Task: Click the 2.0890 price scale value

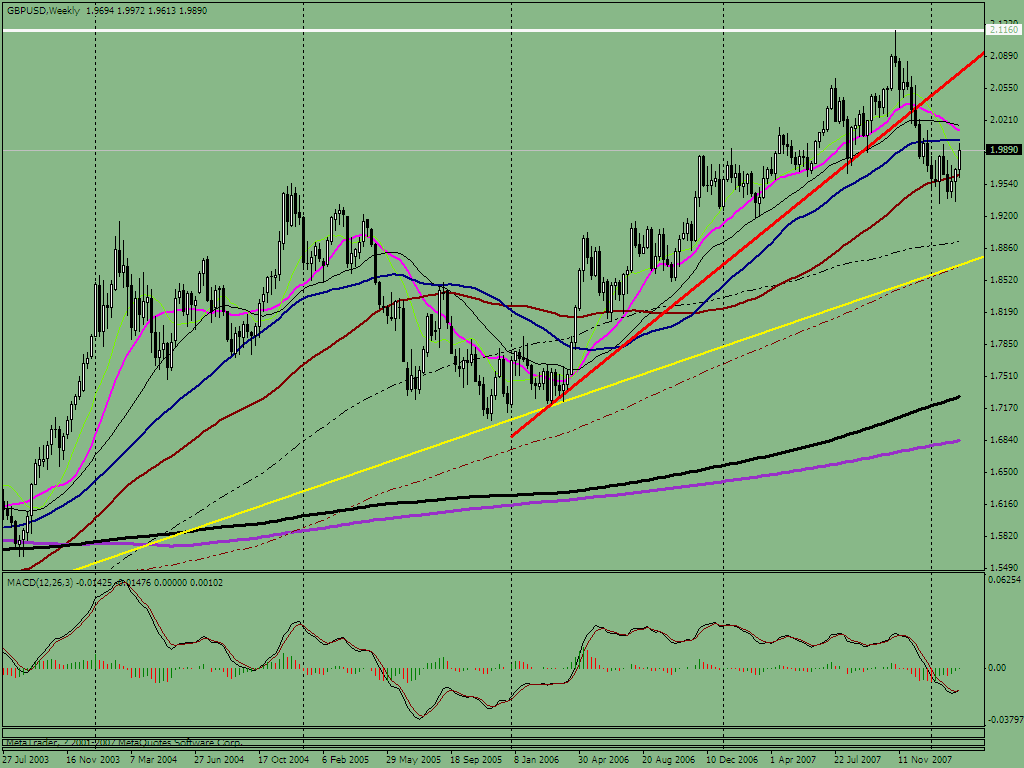Action: point(1004,56)
